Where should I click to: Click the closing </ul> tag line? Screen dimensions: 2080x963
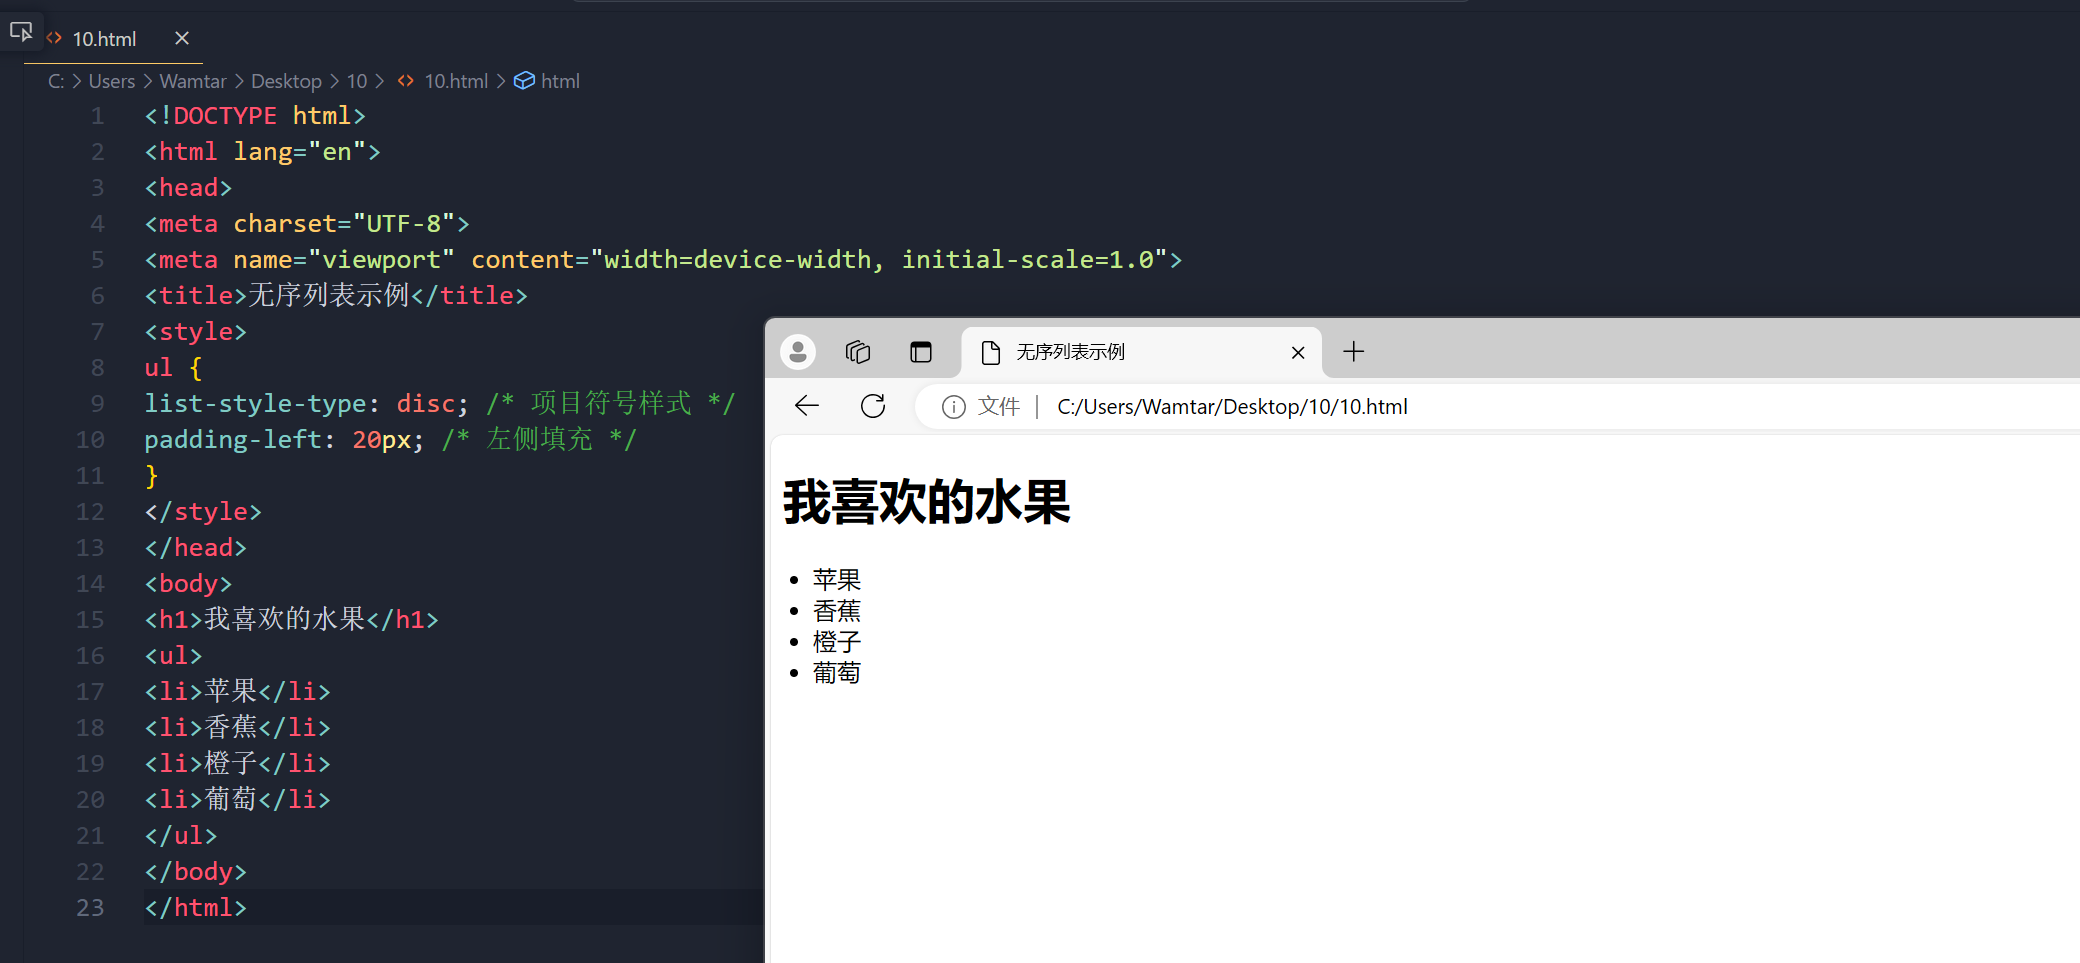[180, 836]
